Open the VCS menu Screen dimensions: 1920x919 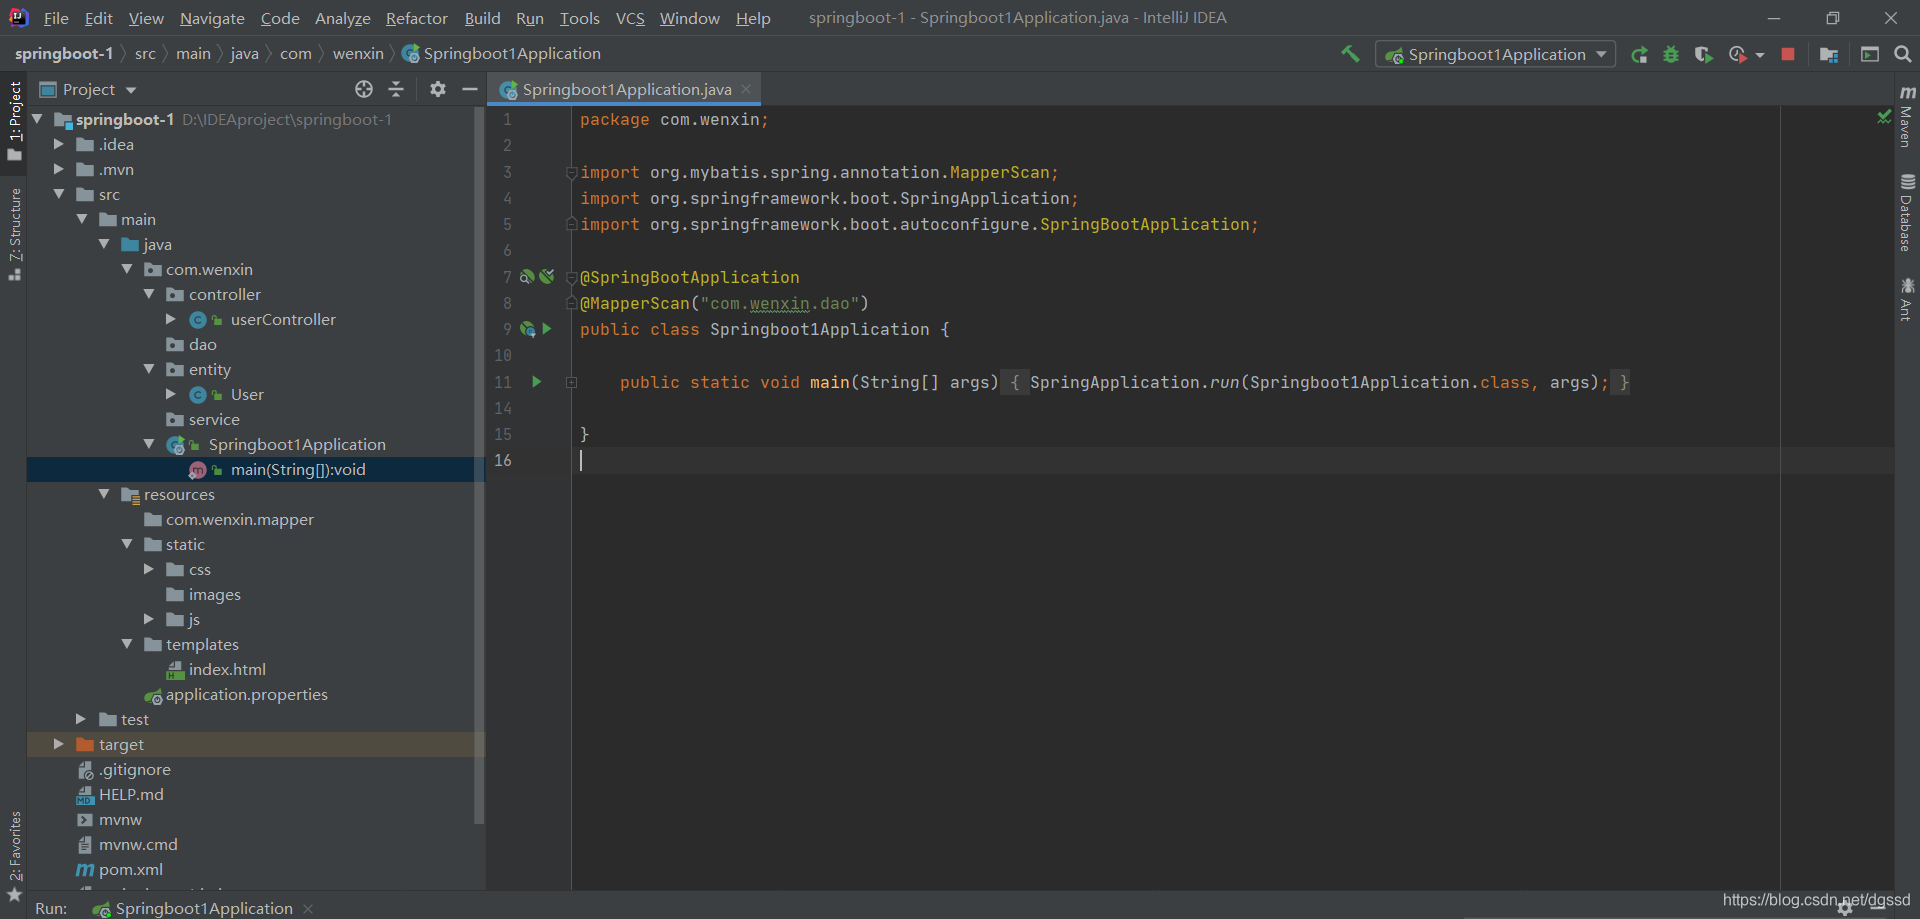[630, 18]
